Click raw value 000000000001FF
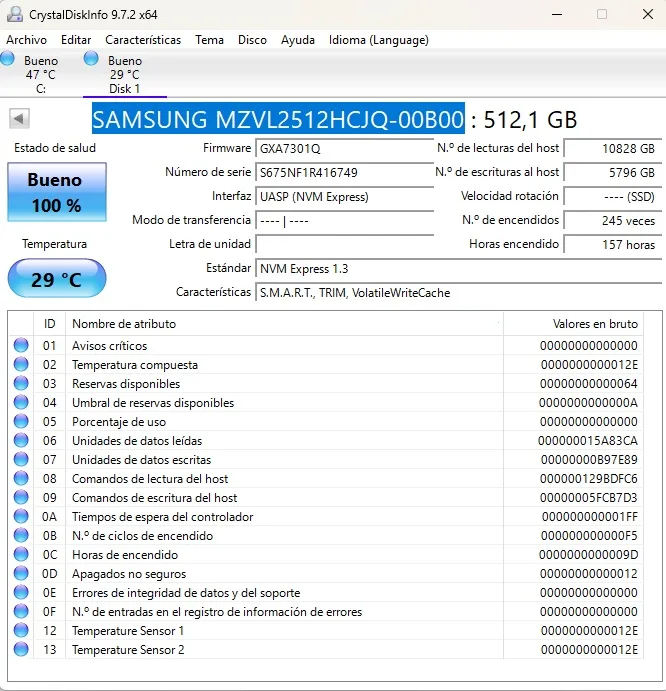This screenshot has height=691, width=666. [590, 516]
